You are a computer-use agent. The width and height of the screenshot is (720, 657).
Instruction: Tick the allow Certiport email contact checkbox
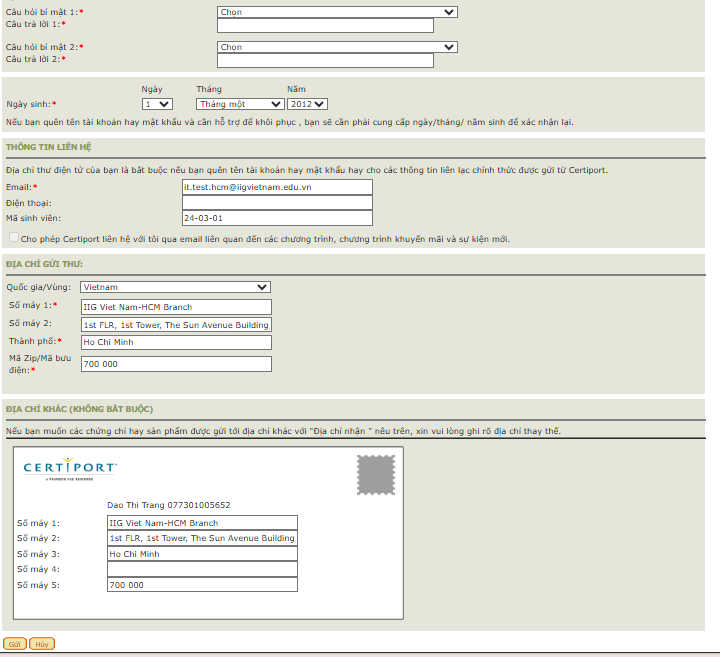(x=13, y=238)
